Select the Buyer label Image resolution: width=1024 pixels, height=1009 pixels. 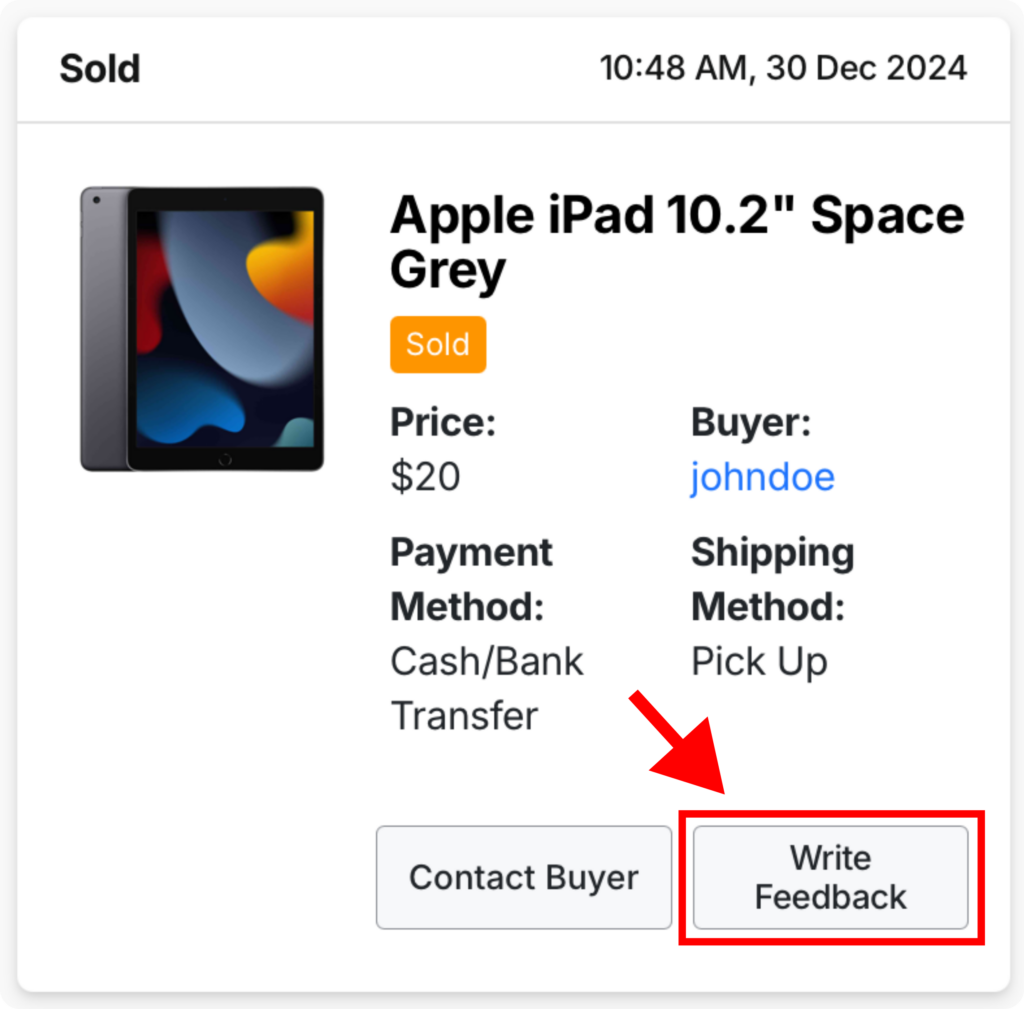click(x=751, y=422)
